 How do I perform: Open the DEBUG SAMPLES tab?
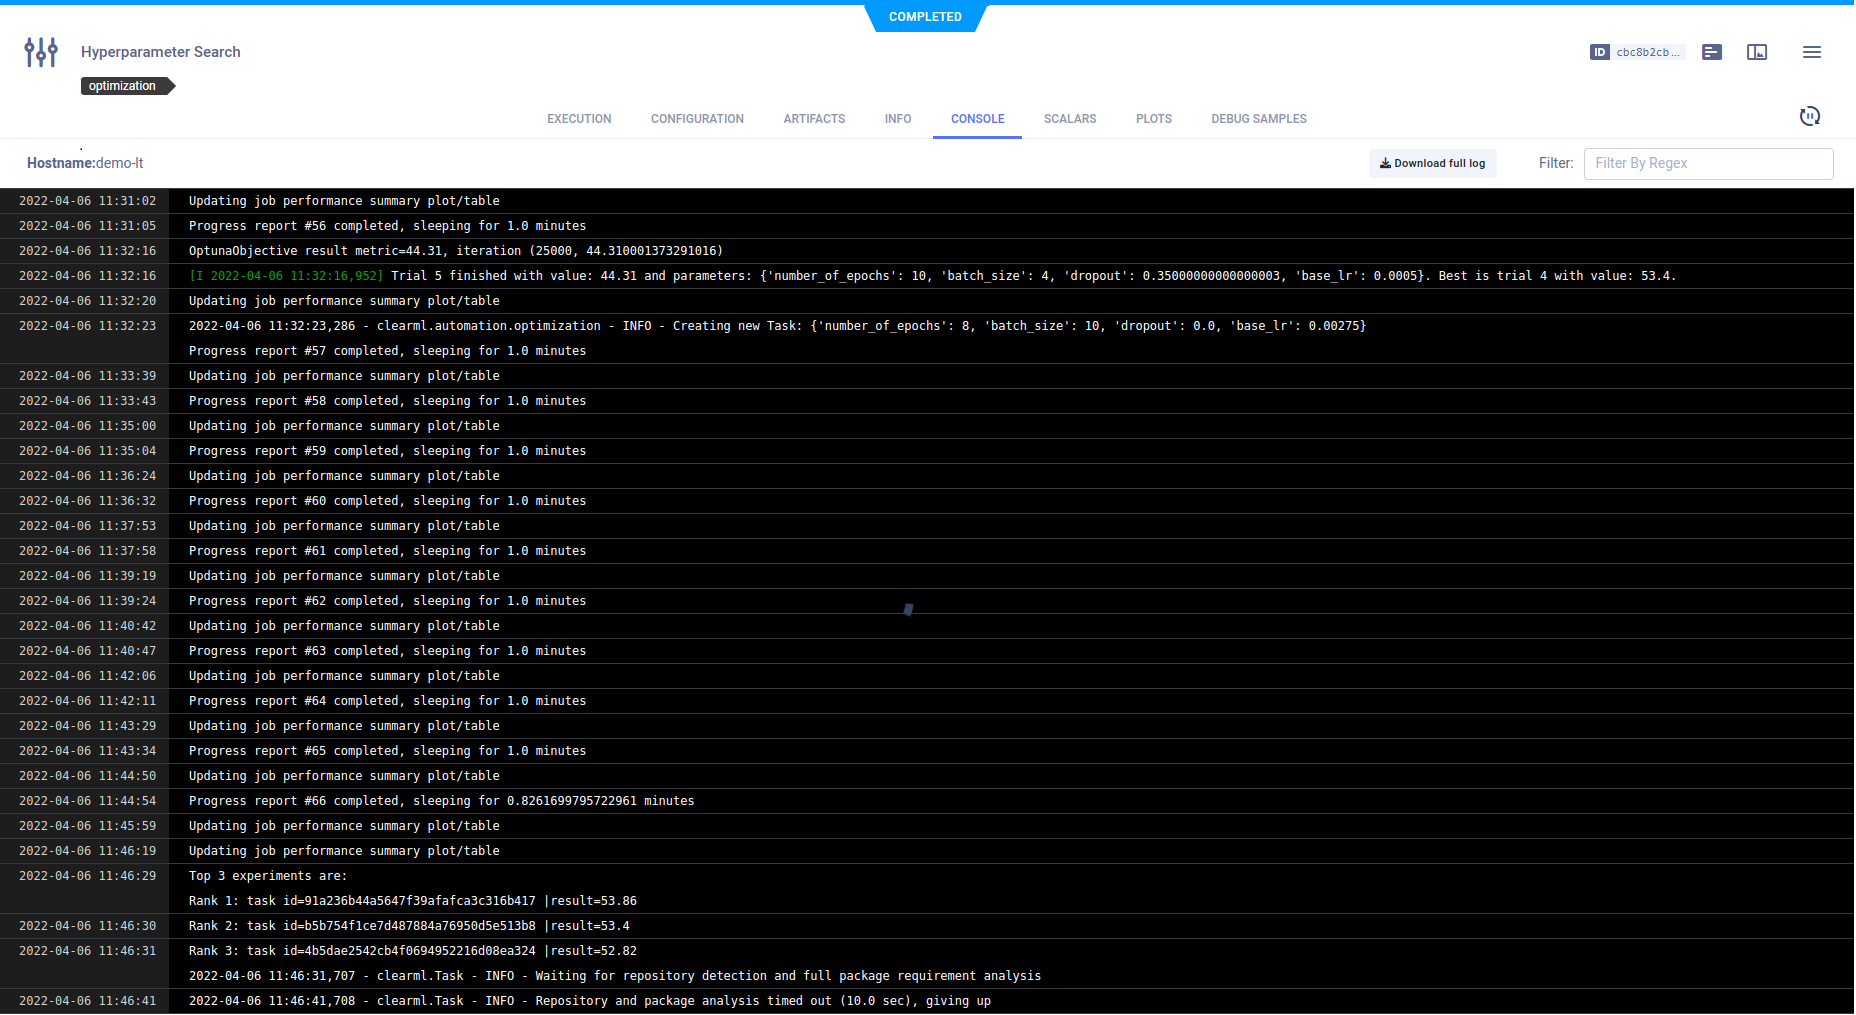[1258, 119]
